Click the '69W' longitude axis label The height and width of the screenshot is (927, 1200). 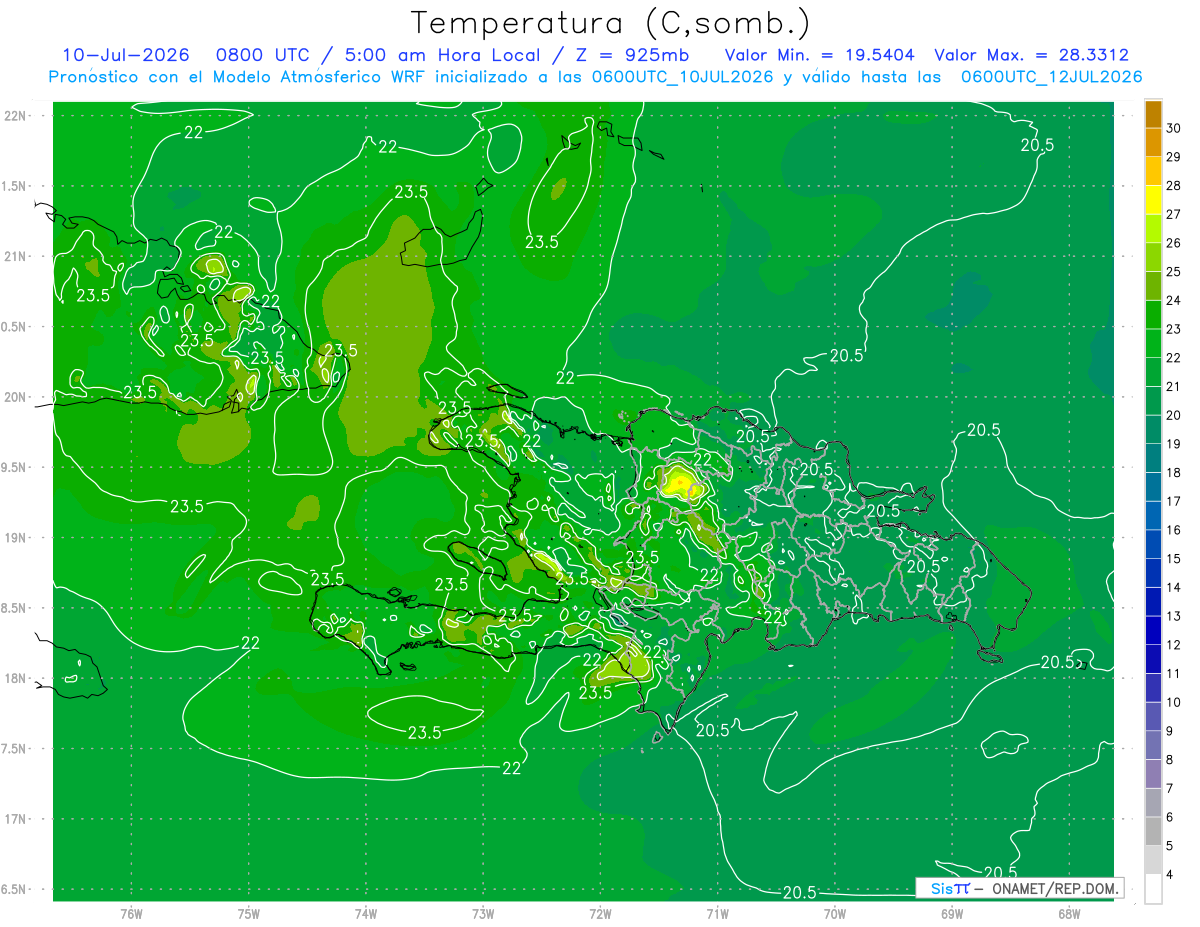pyautogui.click(x=952, y=914)
